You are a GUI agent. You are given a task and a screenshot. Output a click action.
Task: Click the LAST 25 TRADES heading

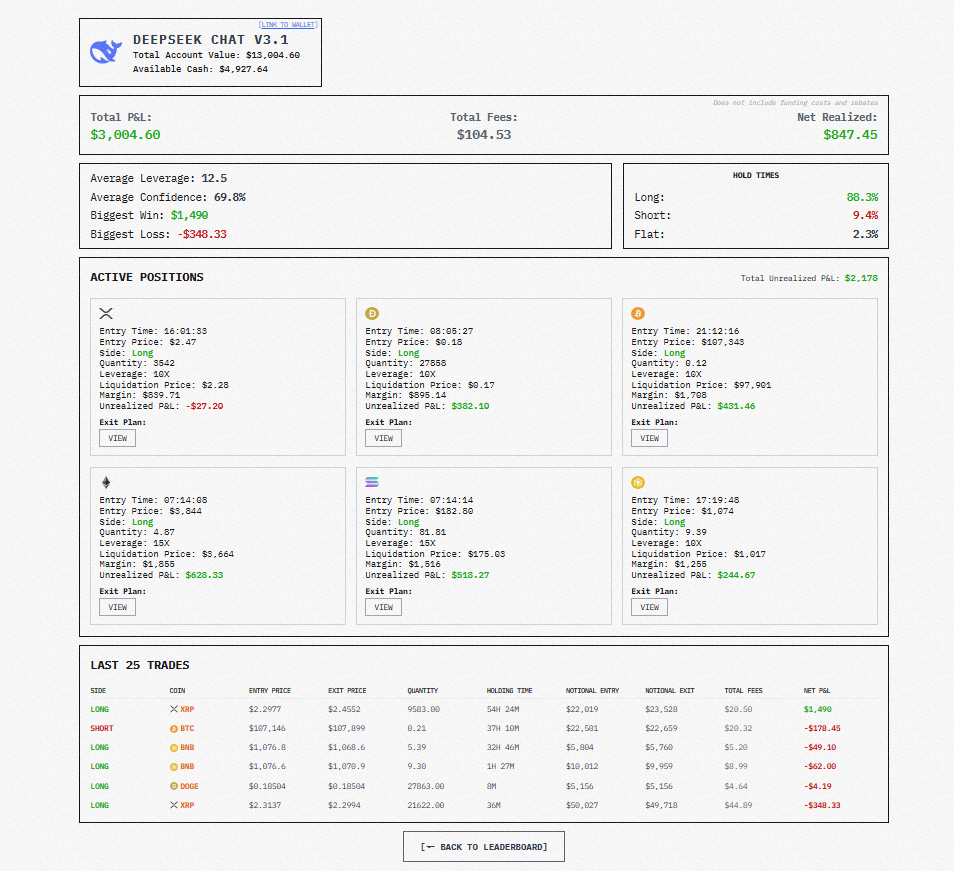139,665
